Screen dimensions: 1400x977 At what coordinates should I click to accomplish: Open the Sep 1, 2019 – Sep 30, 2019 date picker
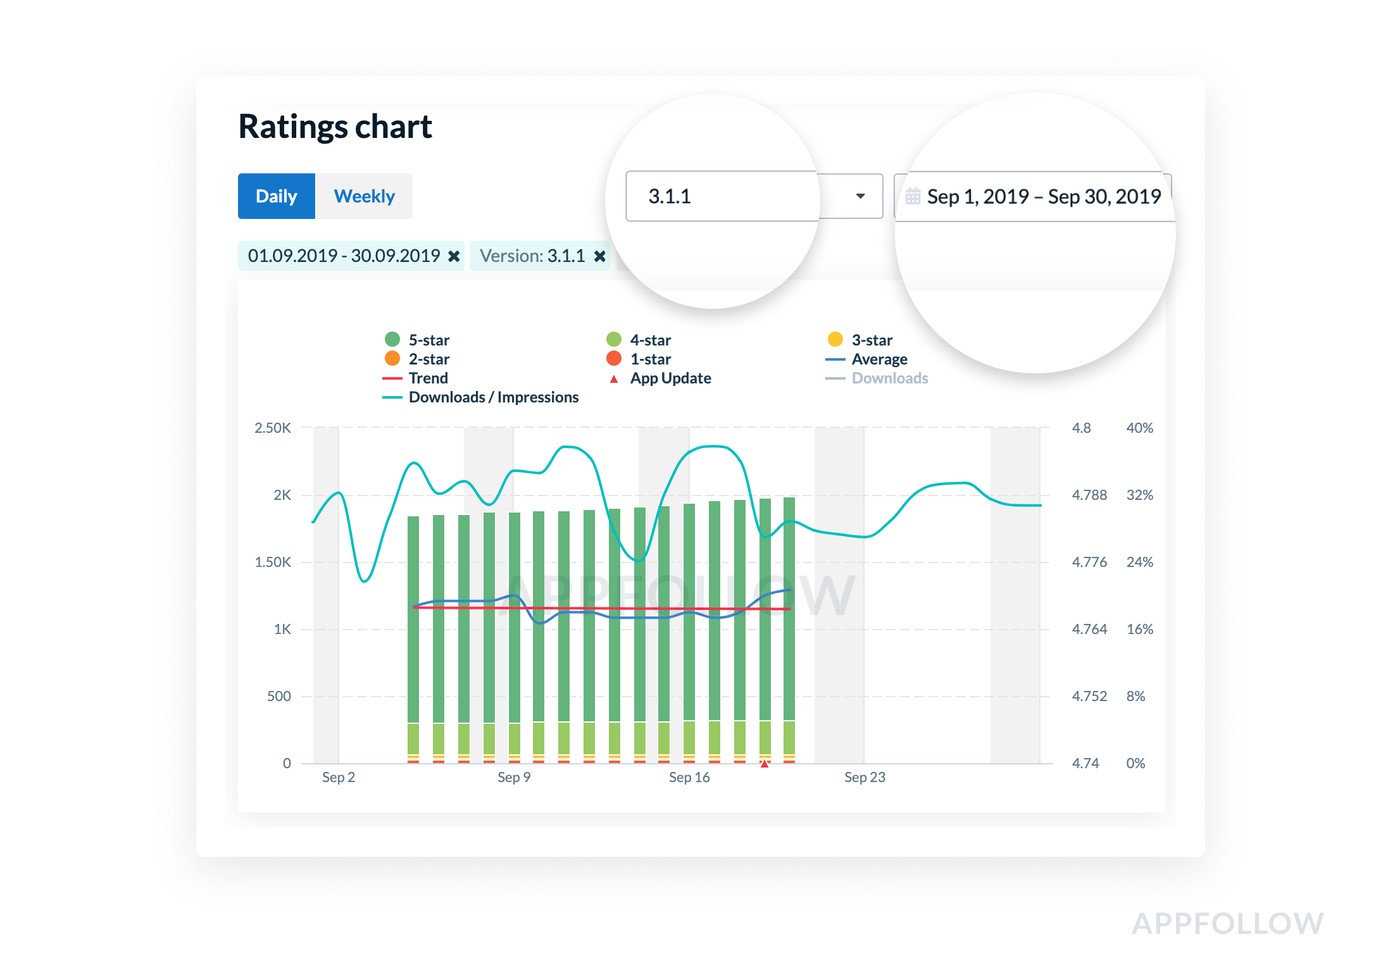tap(1043, 197)
